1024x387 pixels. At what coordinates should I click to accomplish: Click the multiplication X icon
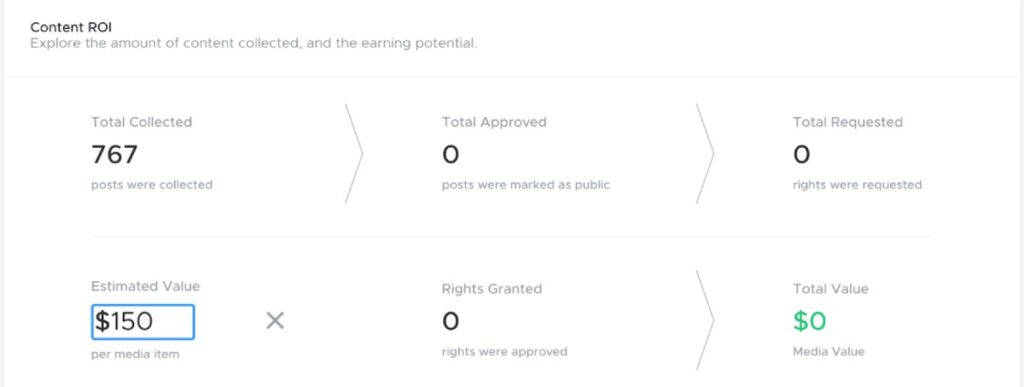coord(275,320)
